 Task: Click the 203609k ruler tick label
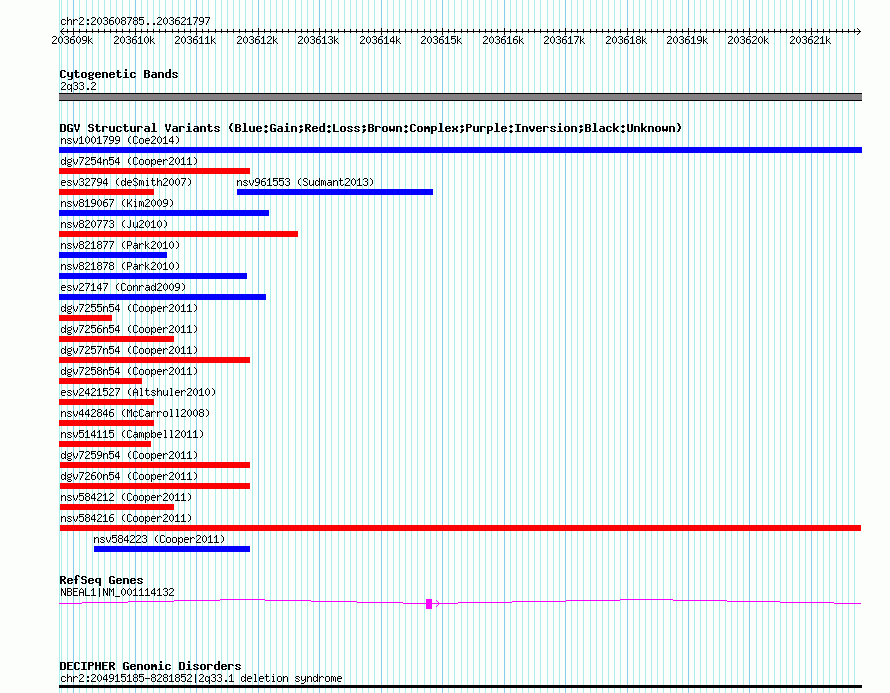pyautogui.click(x=72, y=40)
